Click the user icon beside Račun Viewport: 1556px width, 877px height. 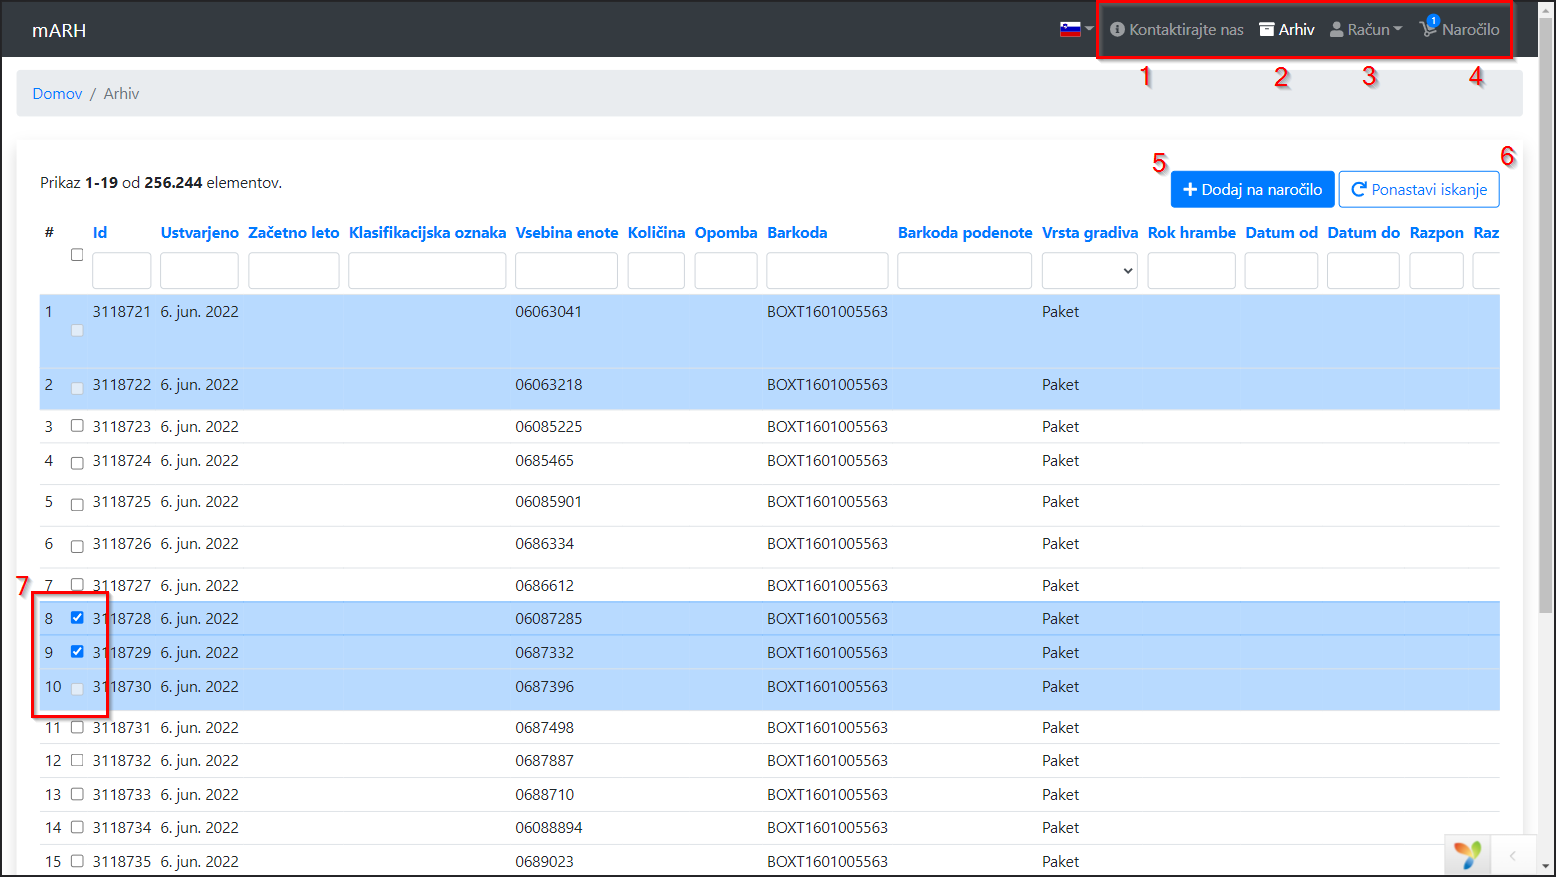click(x=1336, y=30)
